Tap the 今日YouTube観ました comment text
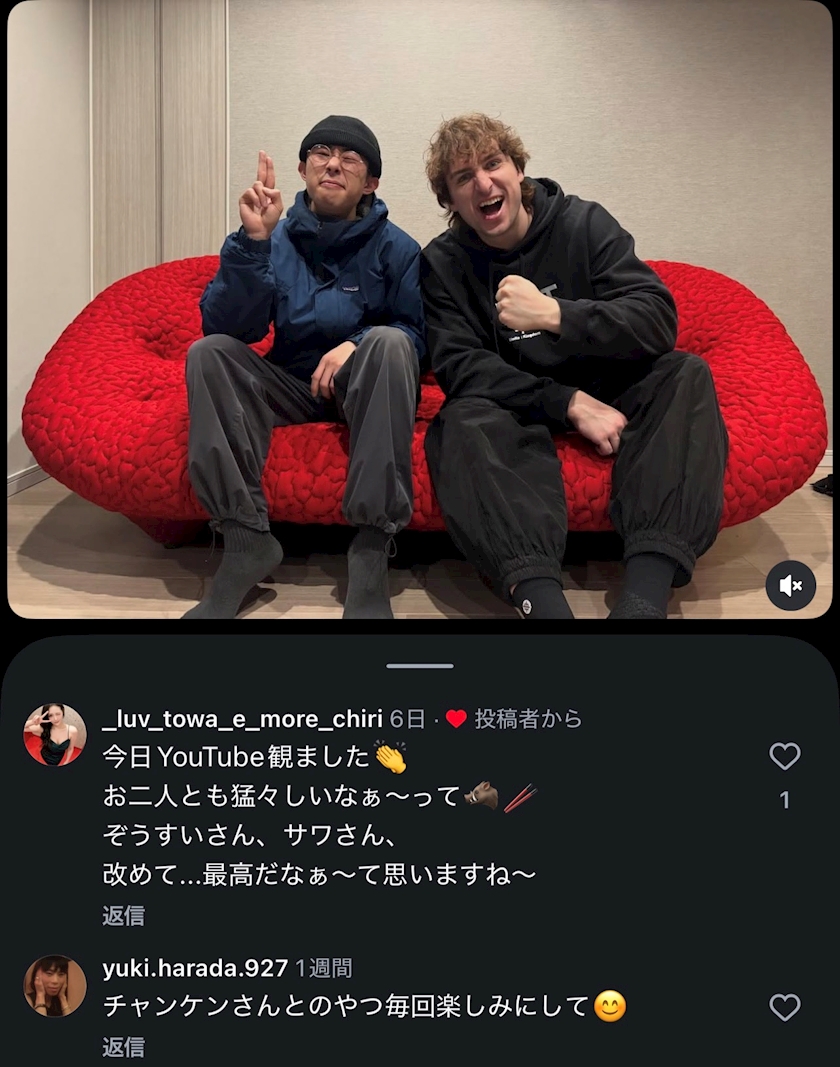The height and width of the screenshot is (1067, 840). pos(236,757)
